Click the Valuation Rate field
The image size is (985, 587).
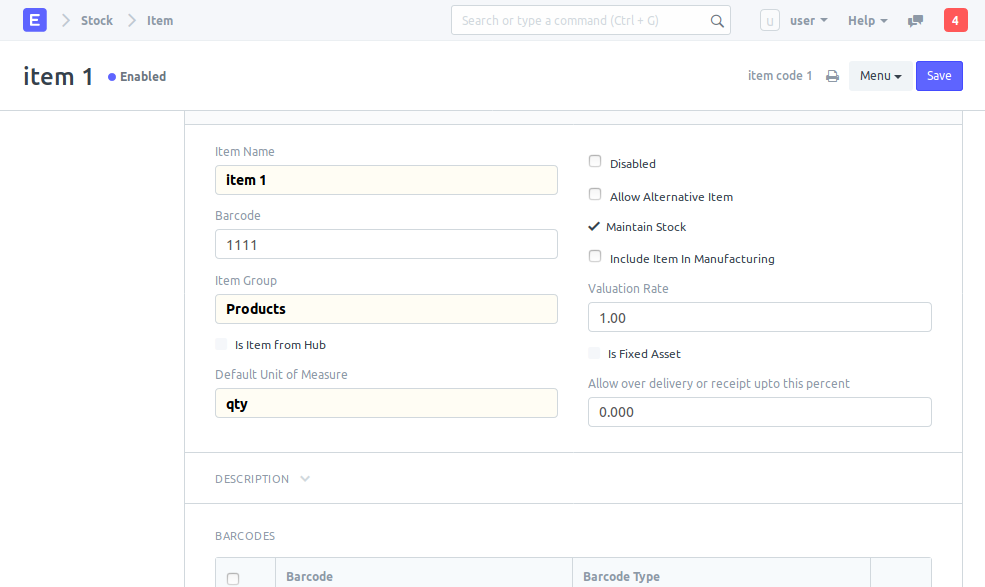(x=759, y=317)
